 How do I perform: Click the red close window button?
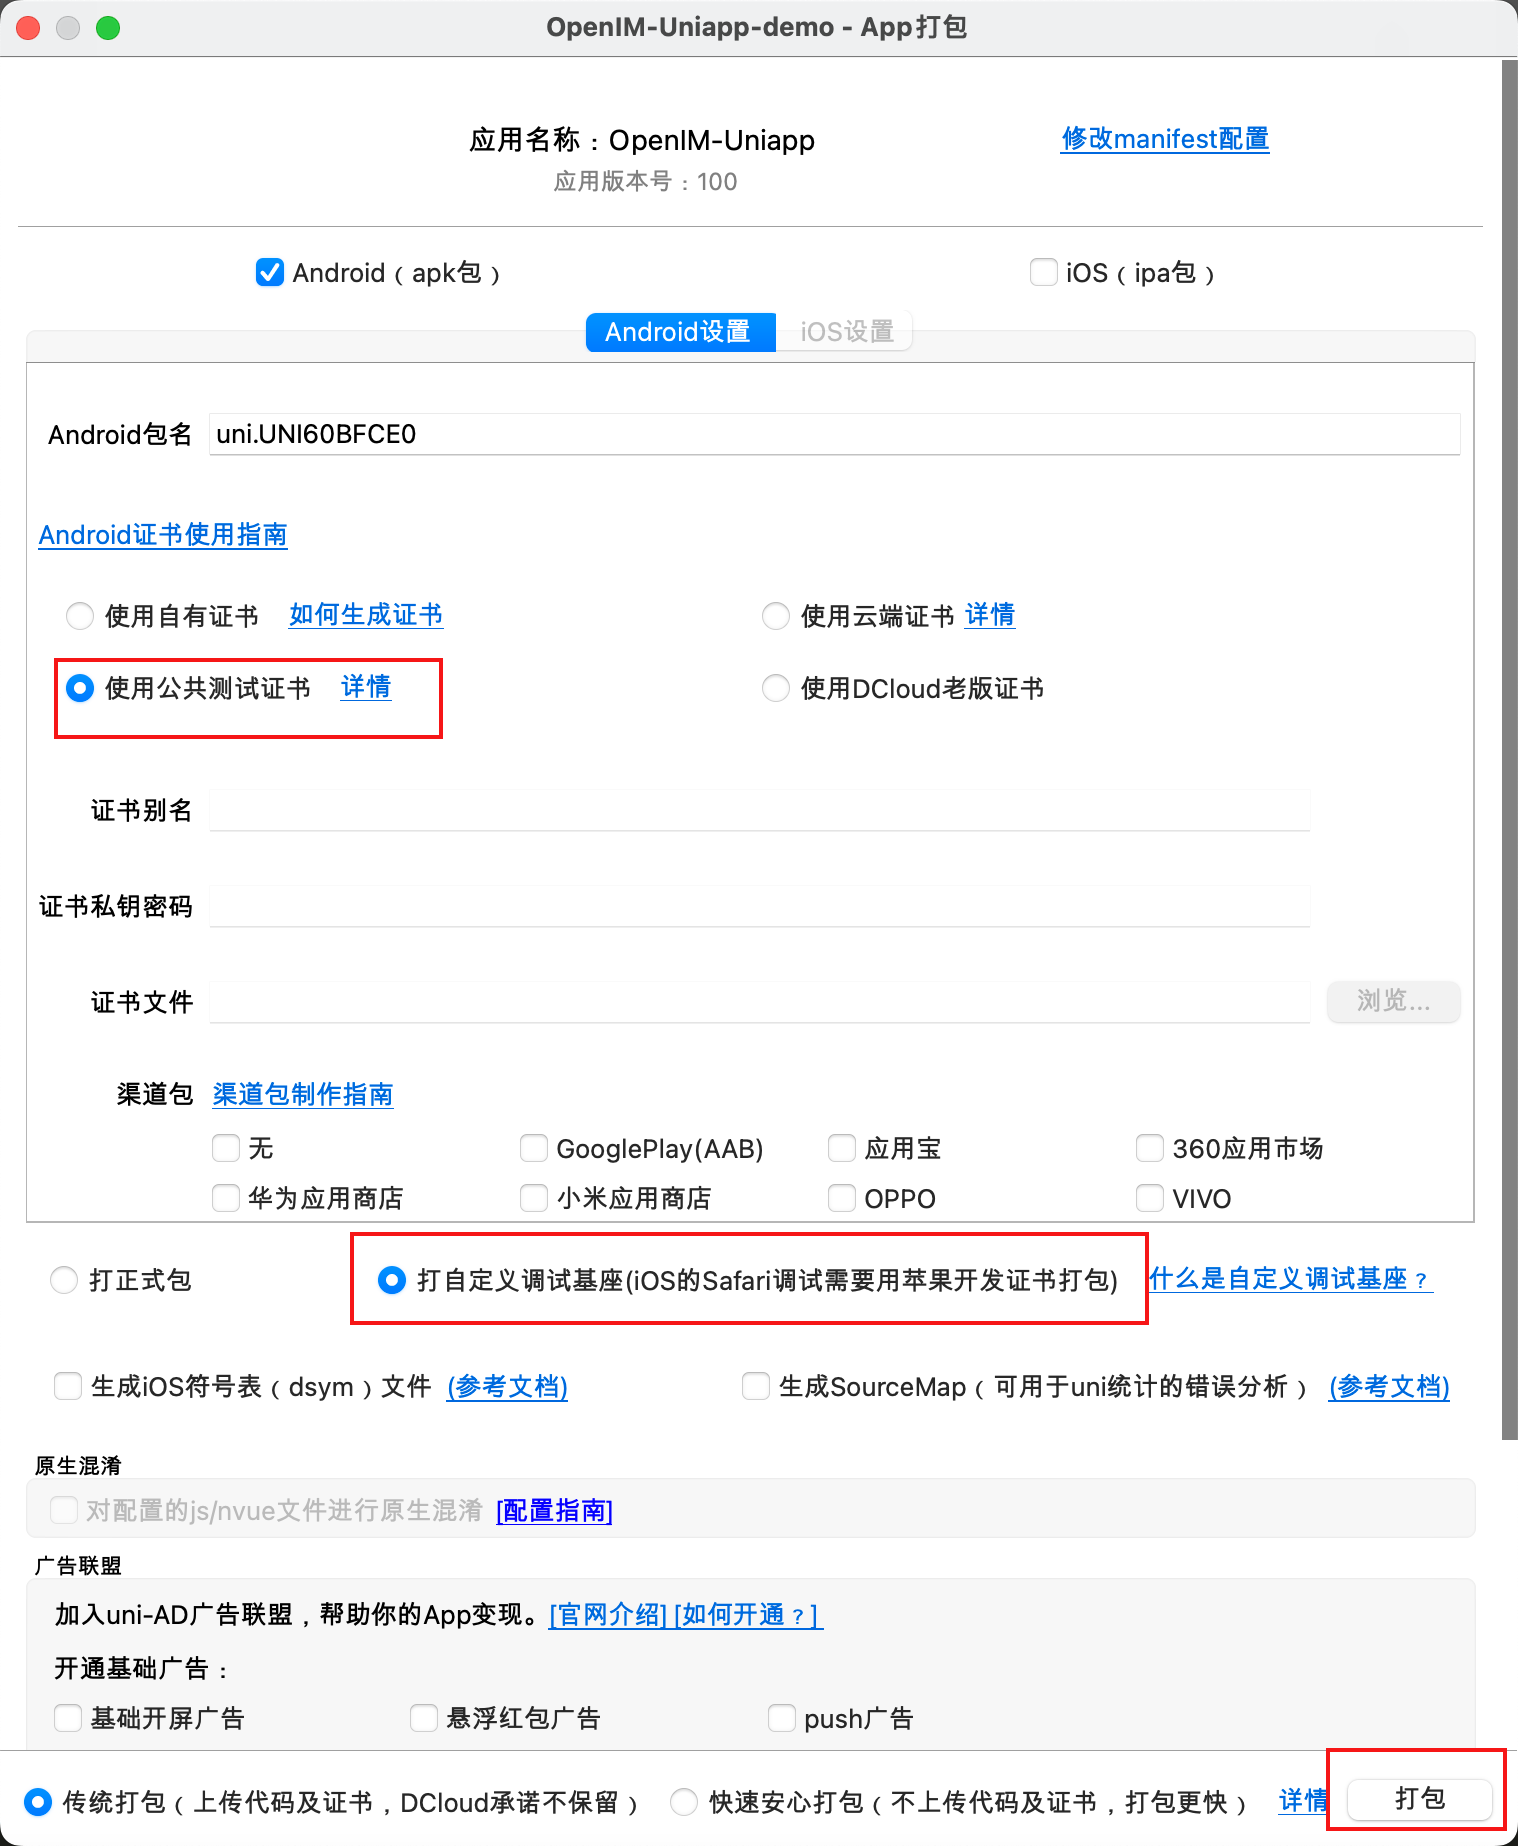(x=28, y=28)
